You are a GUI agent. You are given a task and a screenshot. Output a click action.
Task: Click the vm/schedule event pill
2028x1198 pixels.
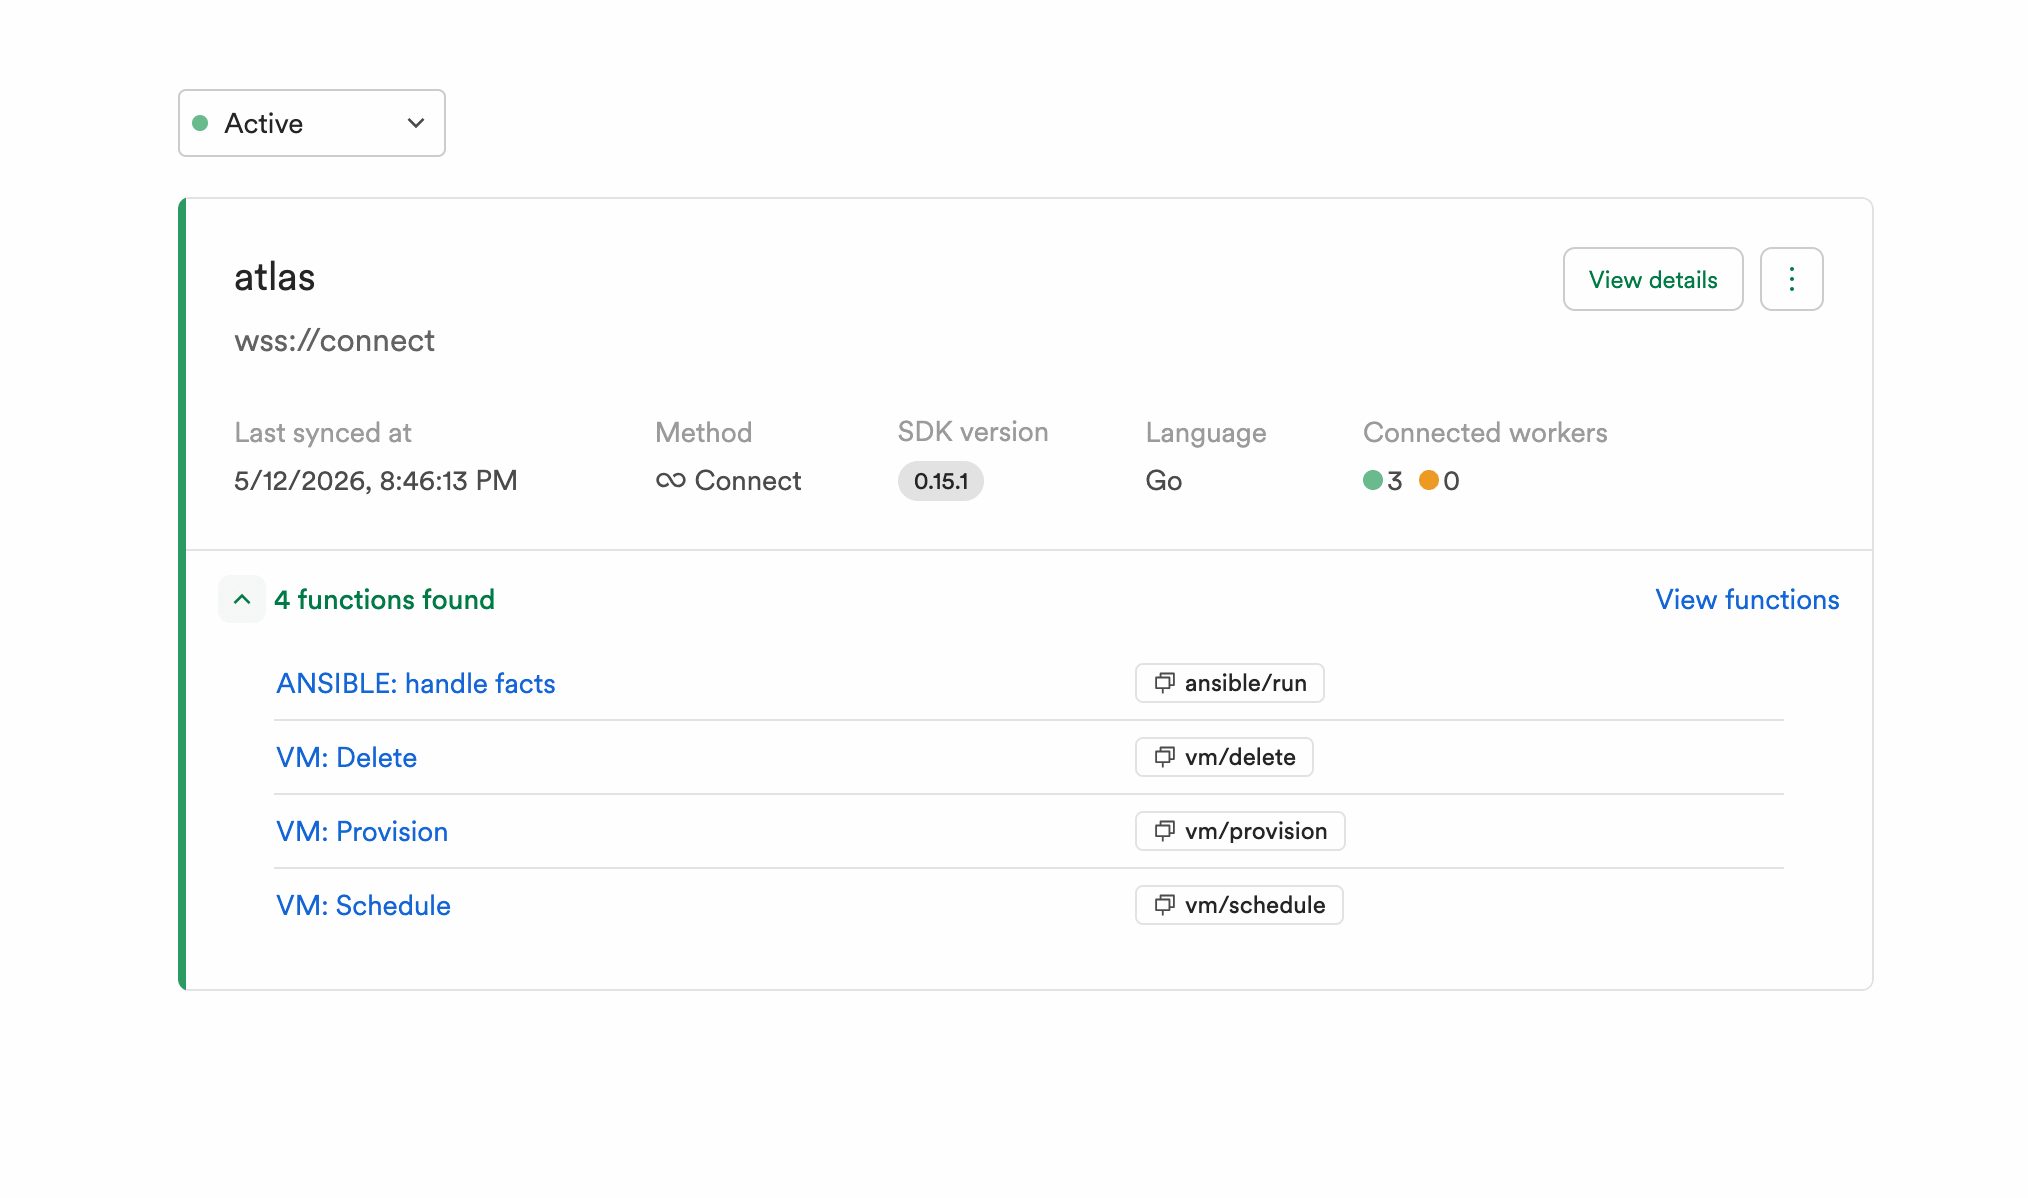[1239, 905]
